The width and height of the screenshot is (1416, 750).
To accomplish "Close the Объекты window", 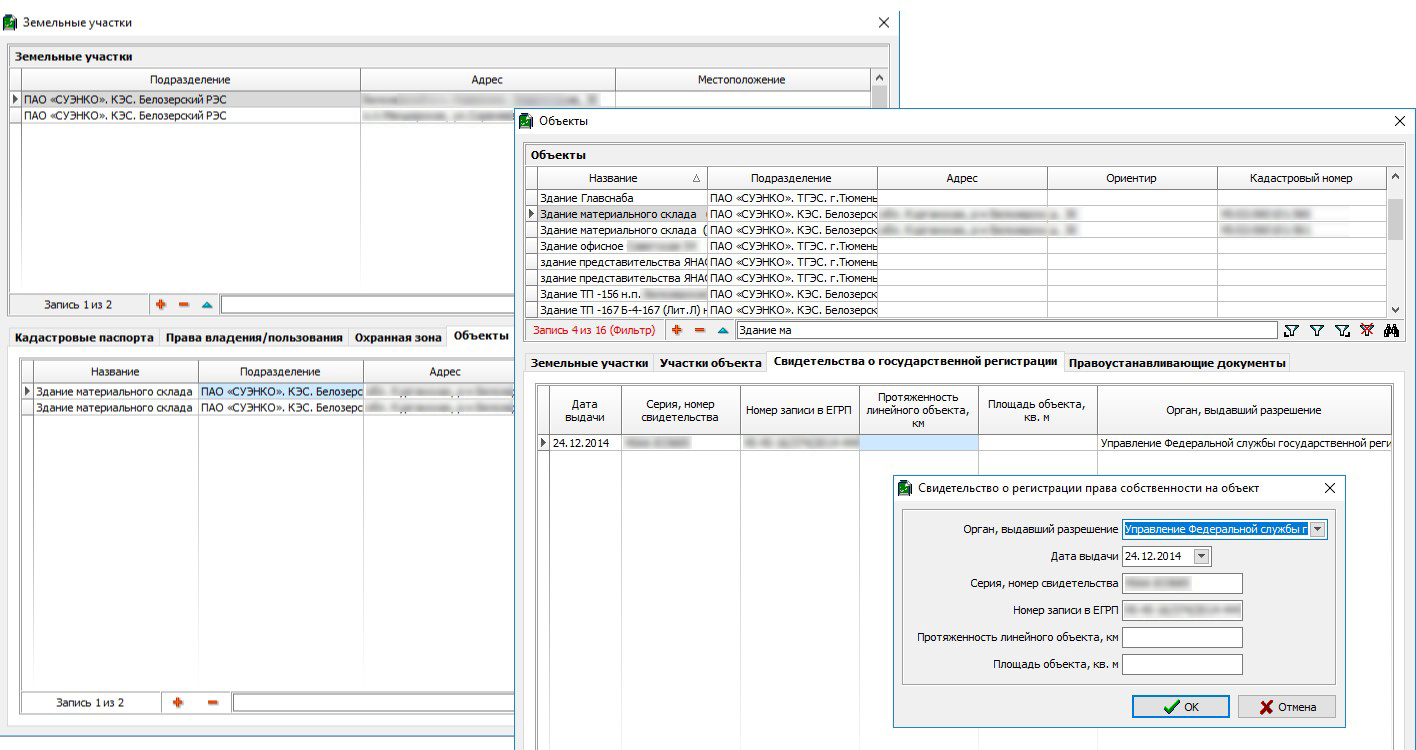I will (1399, 121).
